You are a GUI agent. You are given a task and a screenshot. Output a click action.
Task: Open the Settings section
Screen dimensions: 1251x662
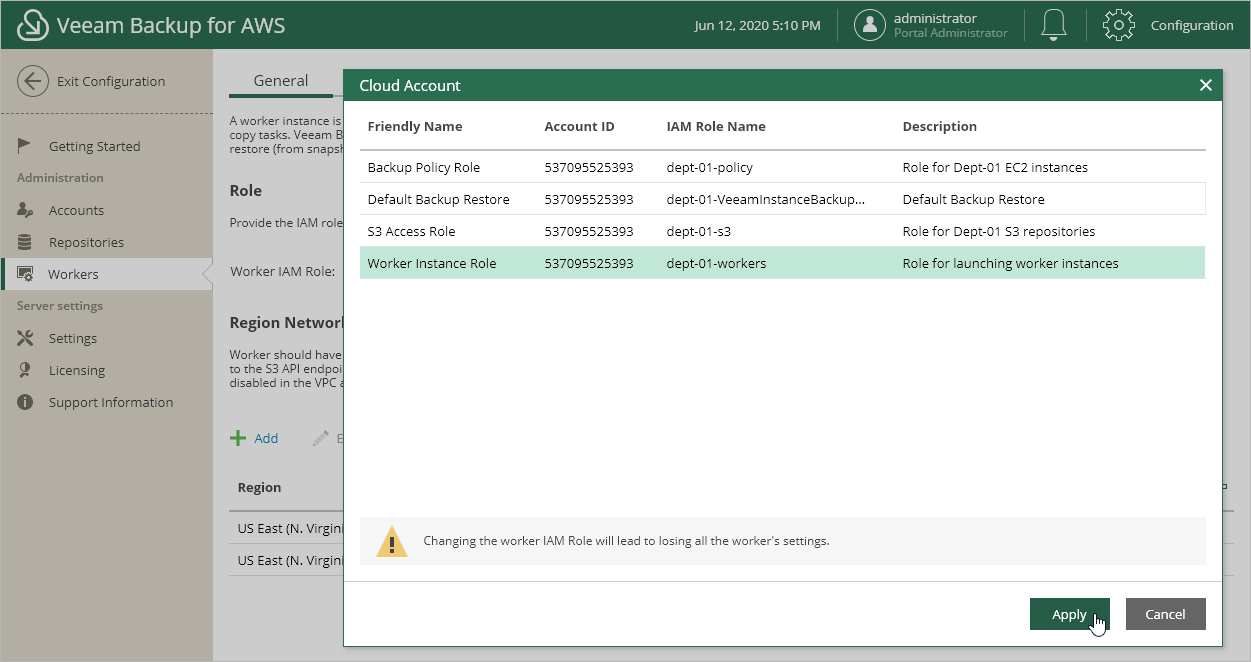(73, 338)
